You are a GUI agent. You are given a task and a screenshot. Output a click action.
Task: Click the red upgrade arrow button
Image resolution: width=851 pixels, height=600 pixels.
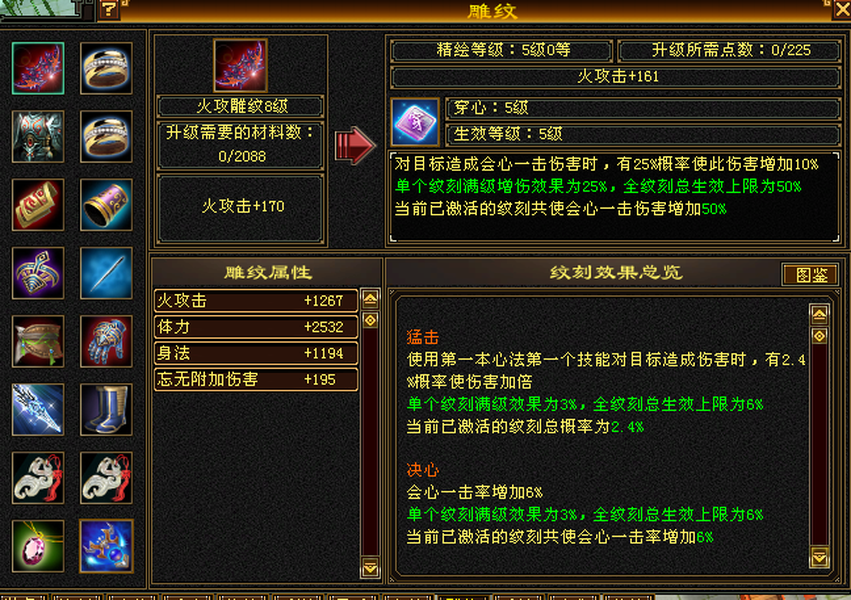point(354,145)
